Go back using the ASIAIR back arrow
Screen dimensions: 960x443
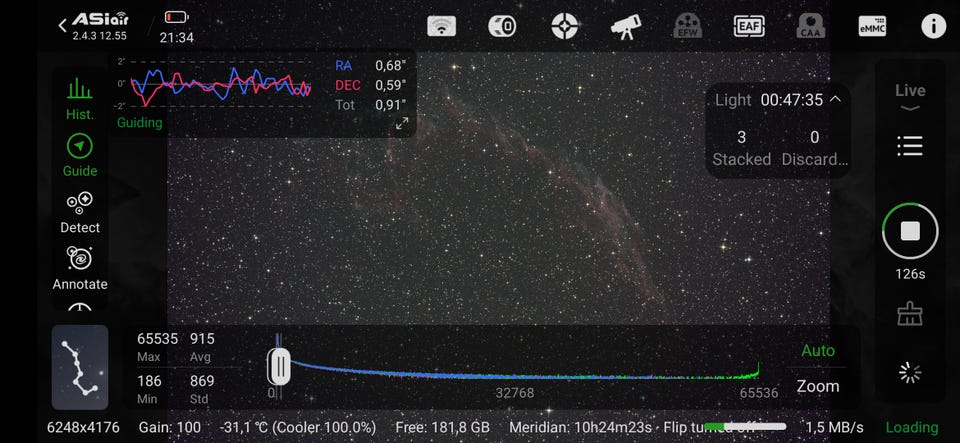click(62, 26)
